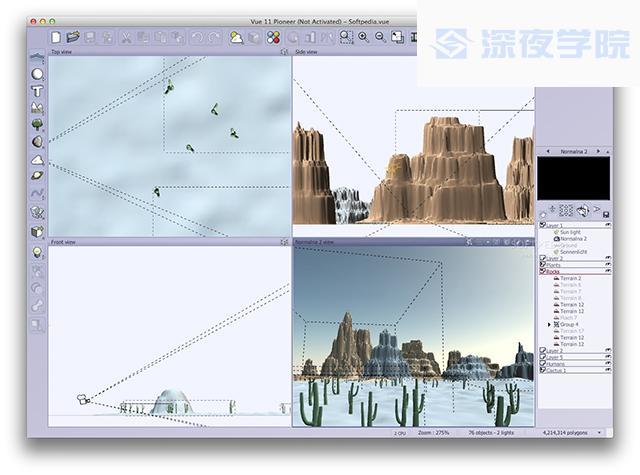Add a terrain with the mountain tool

[37, 108]
